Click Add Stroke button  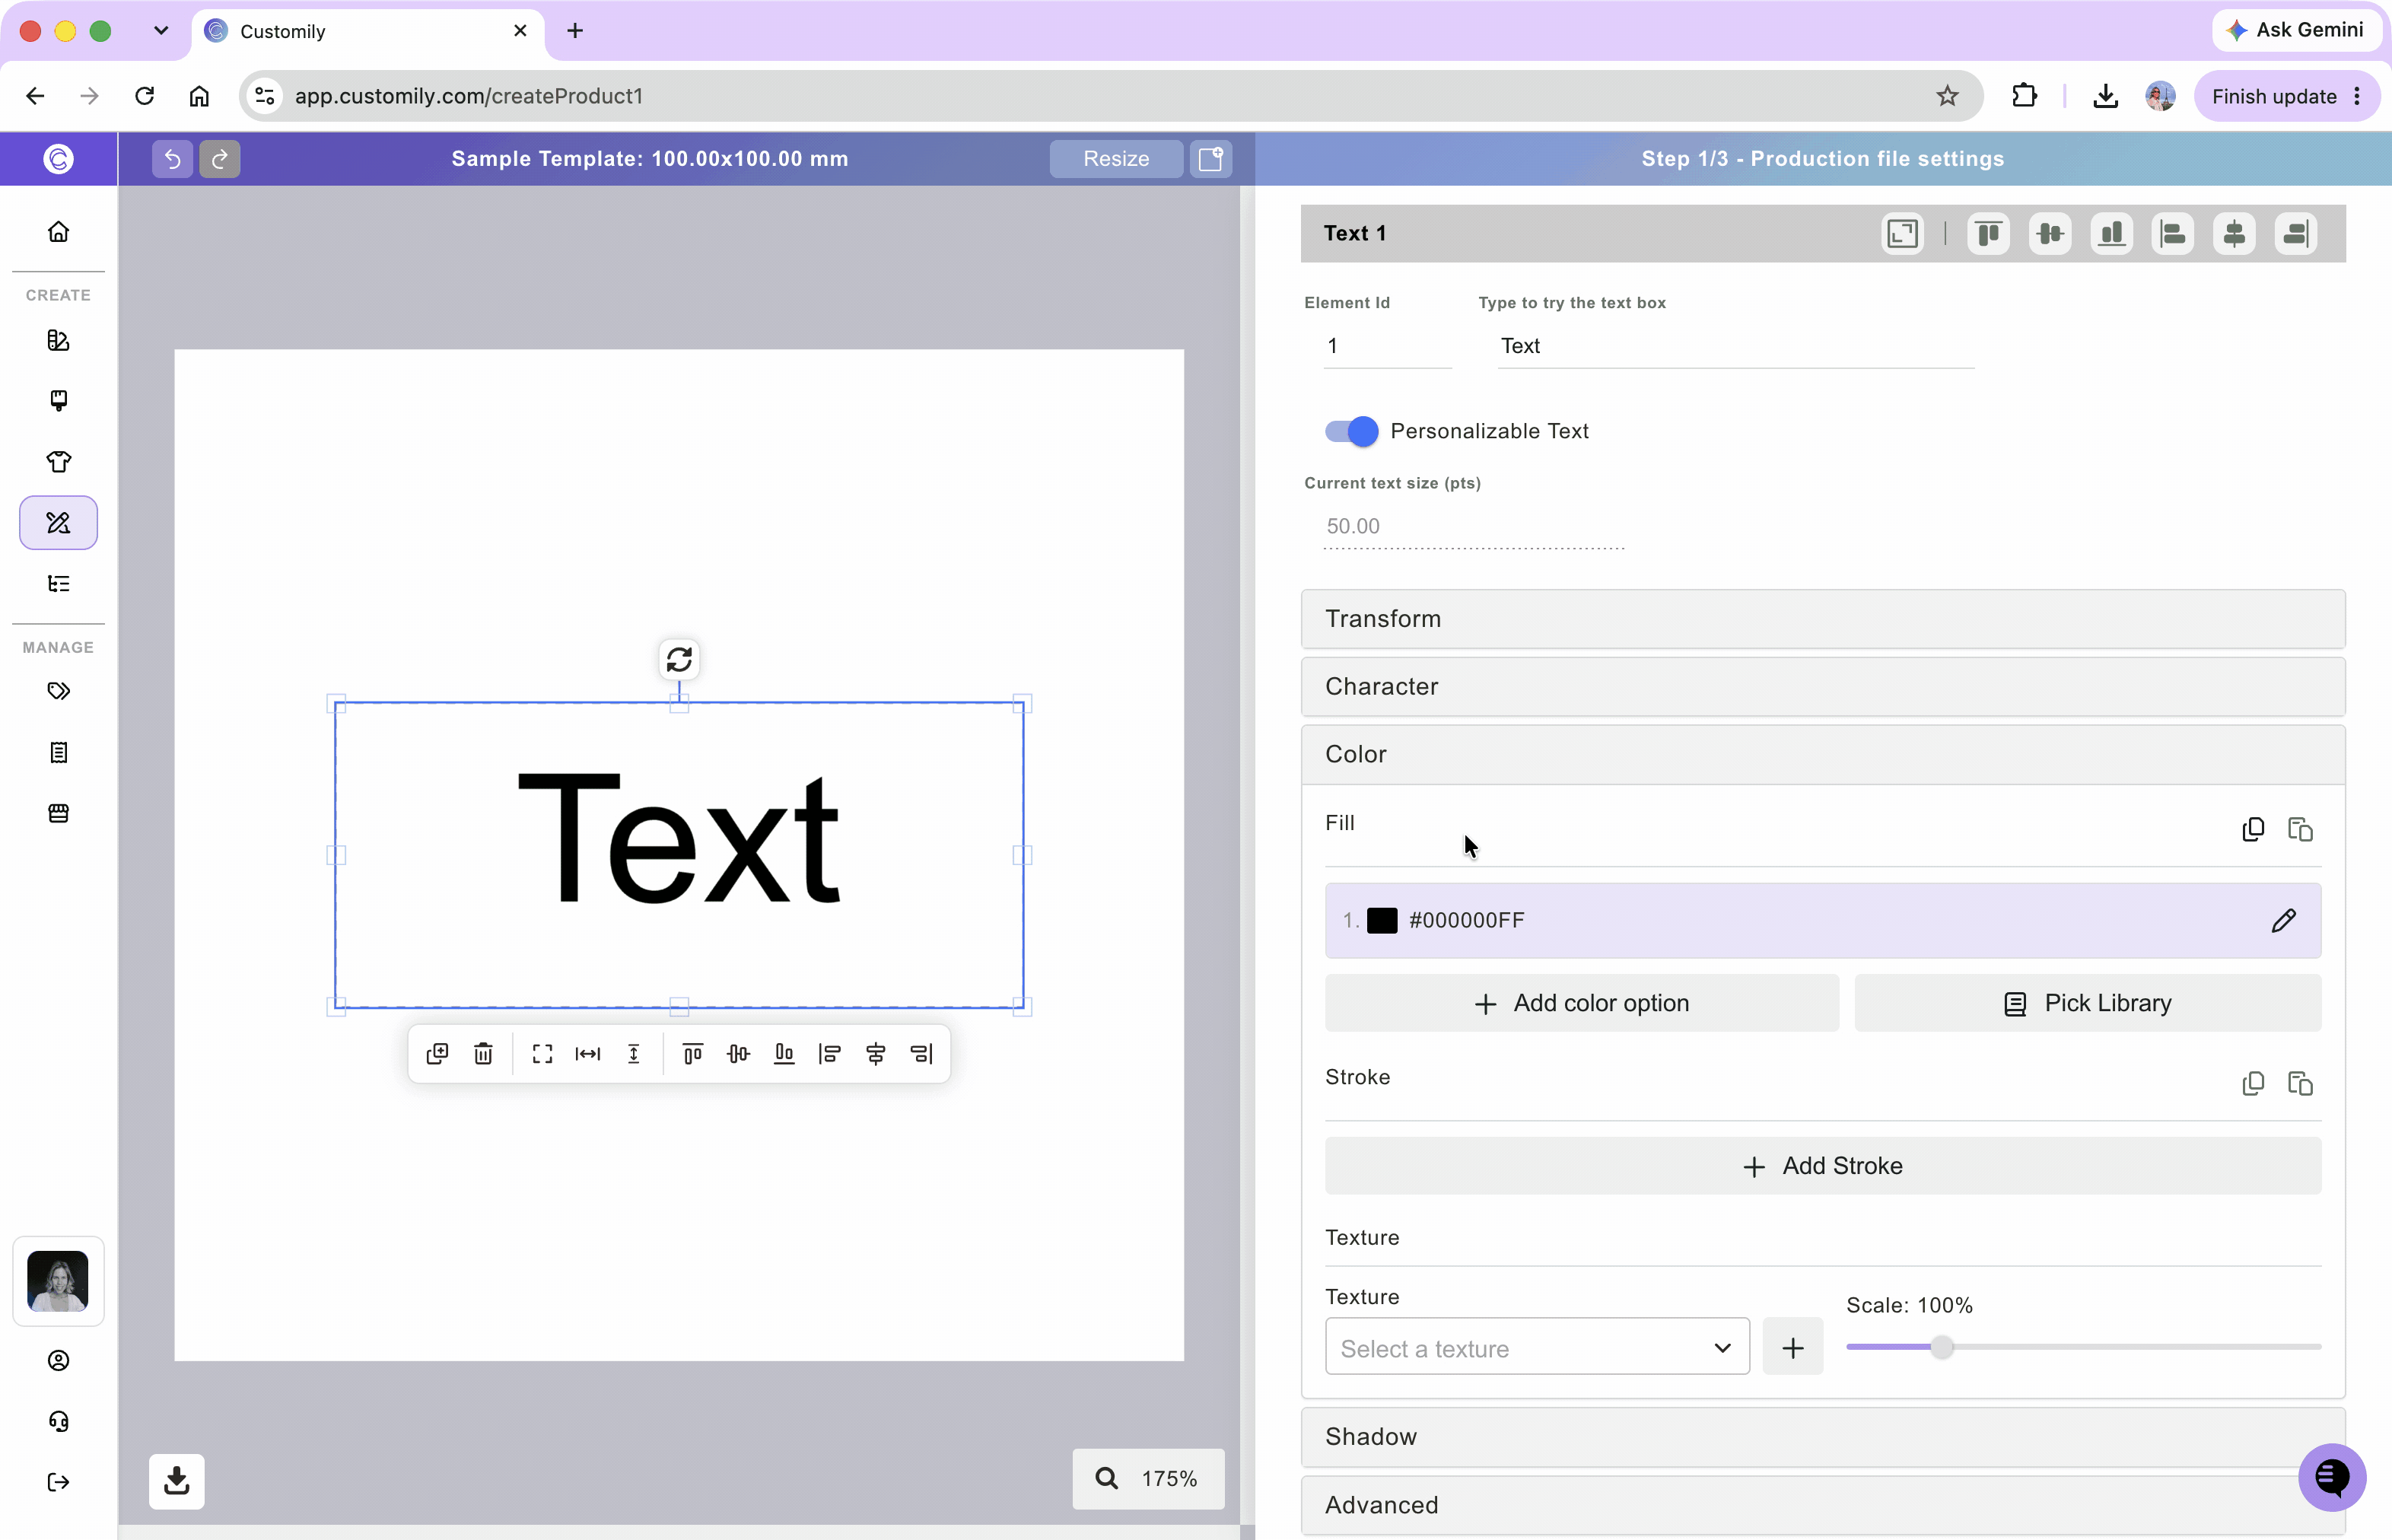[1822, 1166]
